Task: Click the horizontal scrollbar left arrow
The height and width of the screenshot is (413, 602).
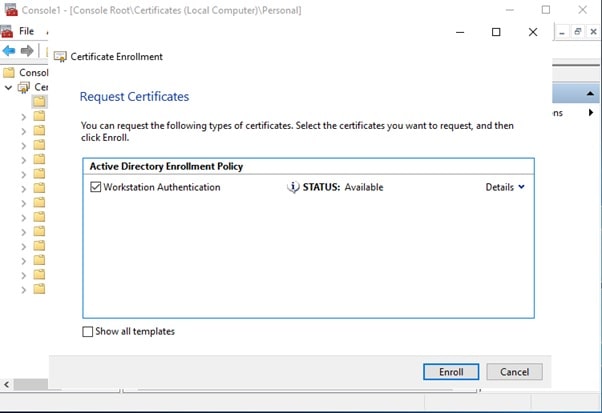Action: tap(6, 384)
